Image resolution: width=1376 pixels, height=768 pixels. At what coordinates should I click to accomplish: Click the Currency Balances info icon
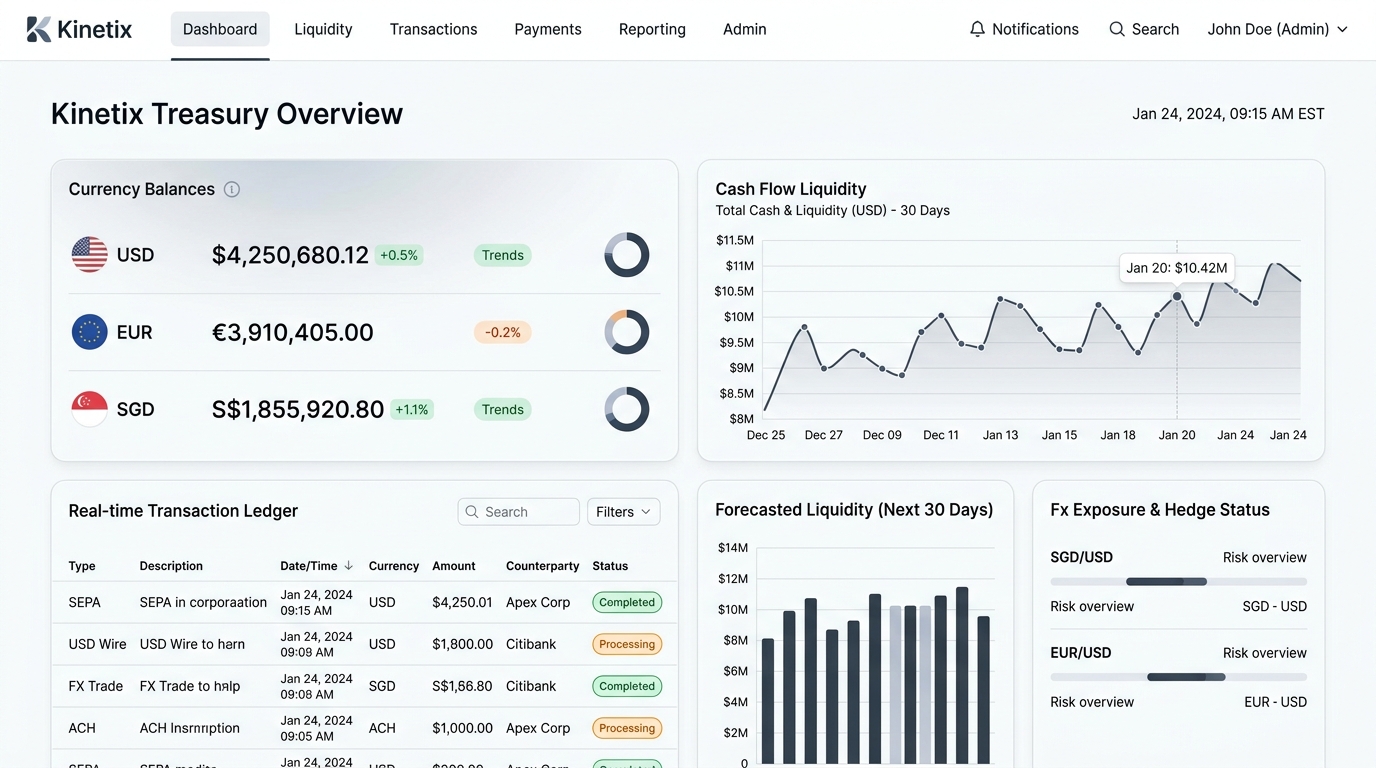pos(232,189)
